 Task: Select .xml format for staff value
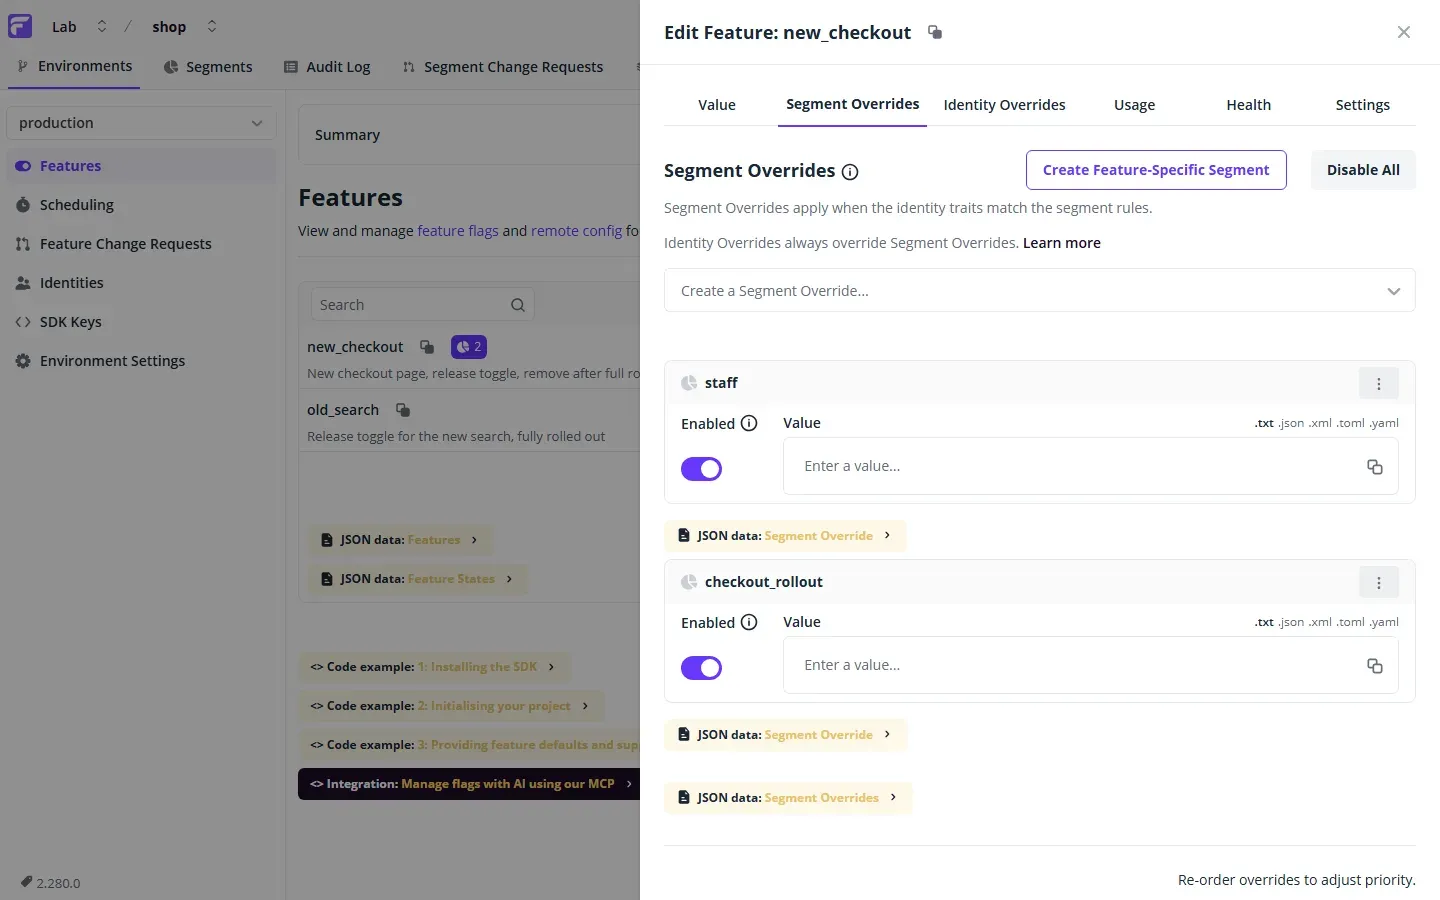pos(1320,423)
